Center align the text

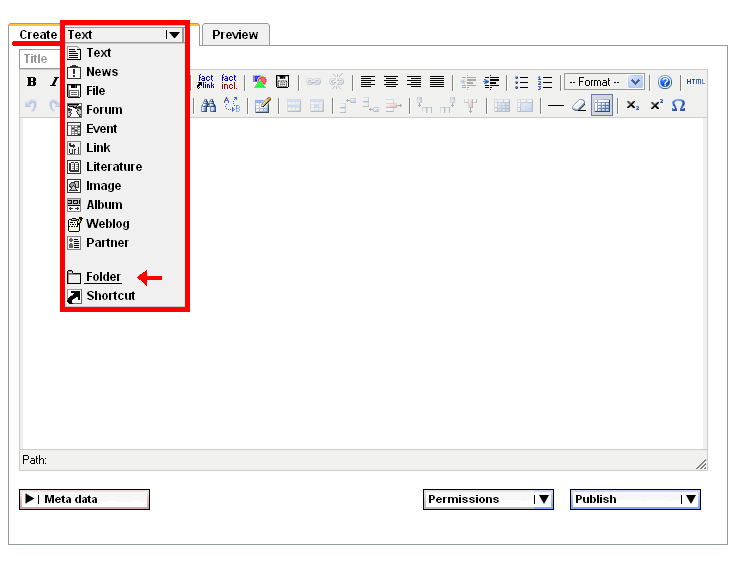point(391,82)
